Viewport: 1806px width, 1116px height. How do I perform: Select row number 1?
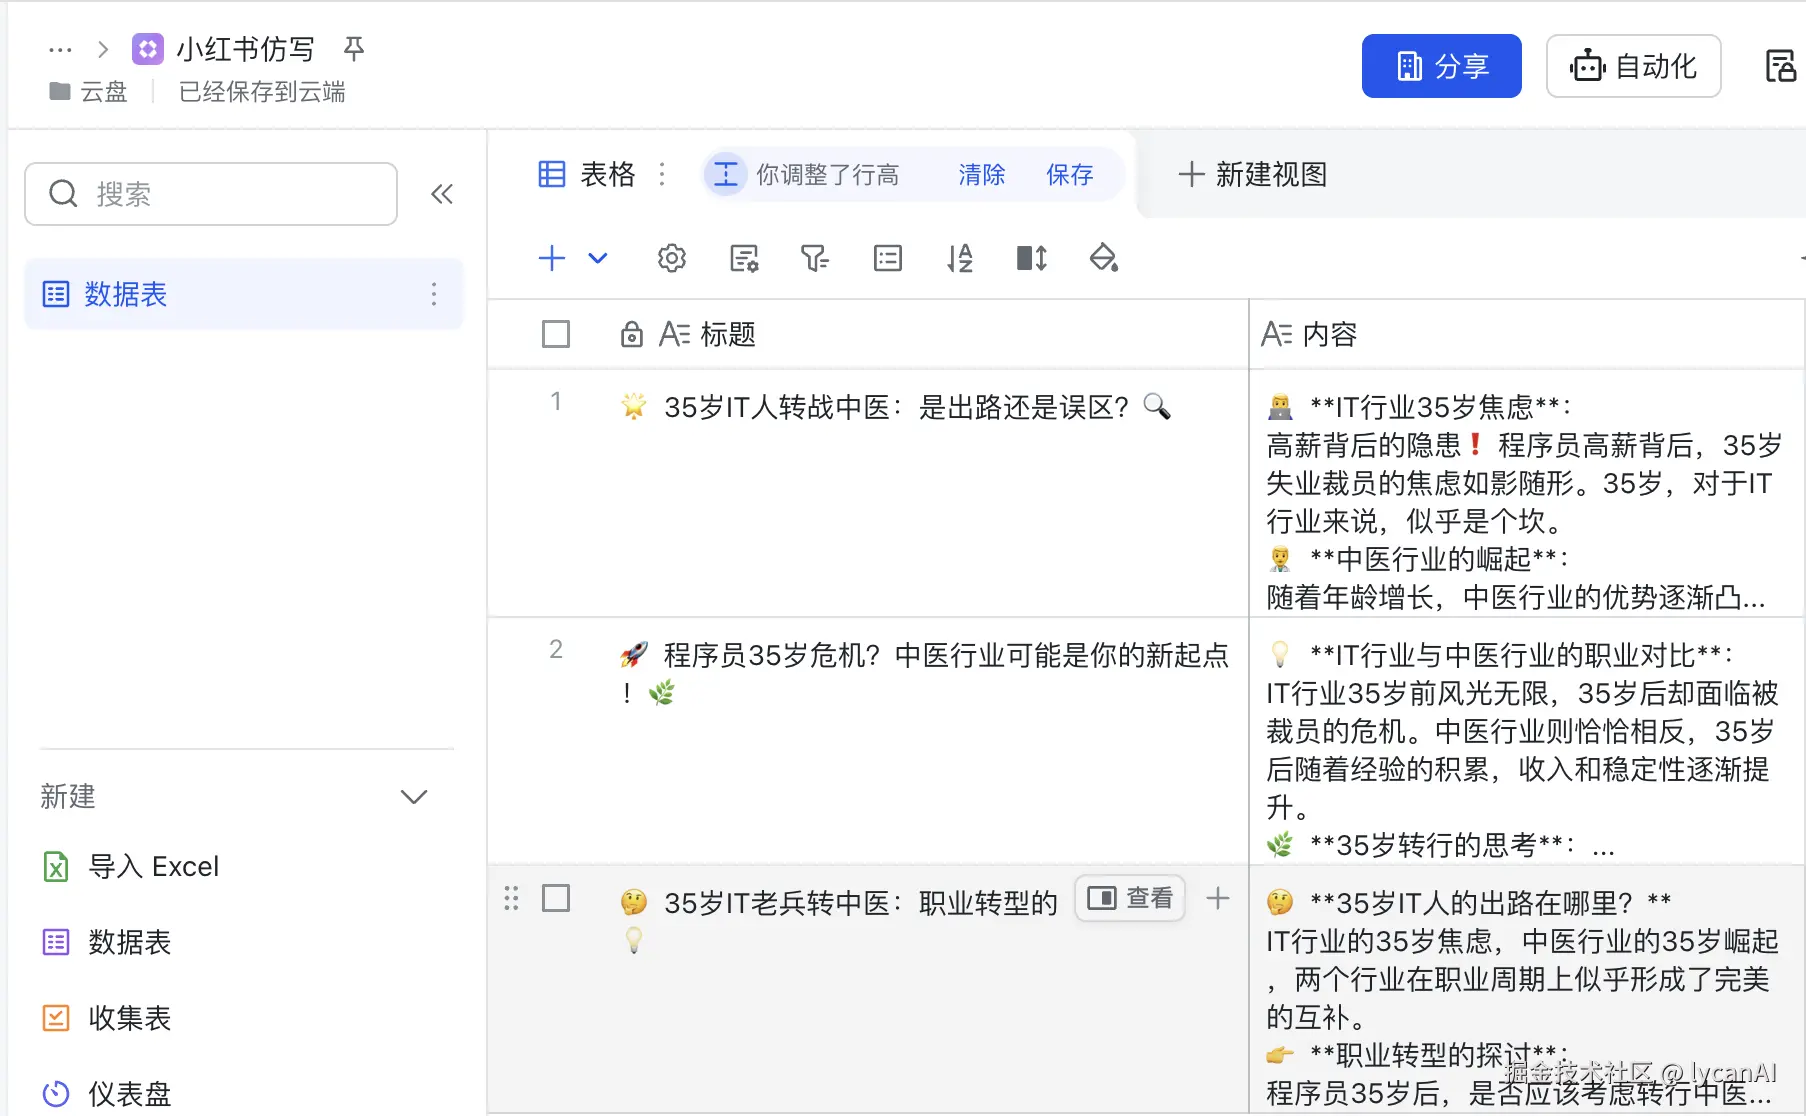click(x=556, y=401)
